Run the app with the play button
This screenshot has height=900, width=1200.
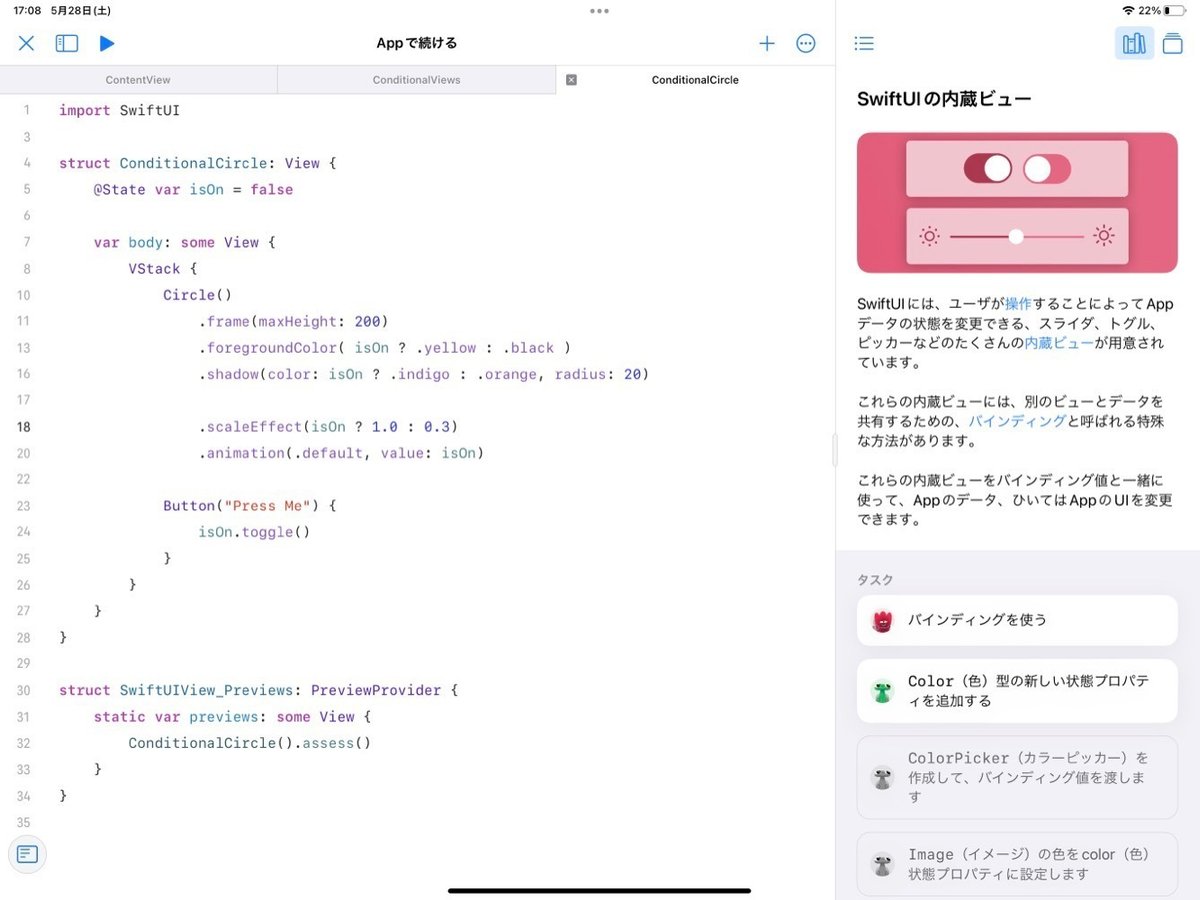pos(107,43)
